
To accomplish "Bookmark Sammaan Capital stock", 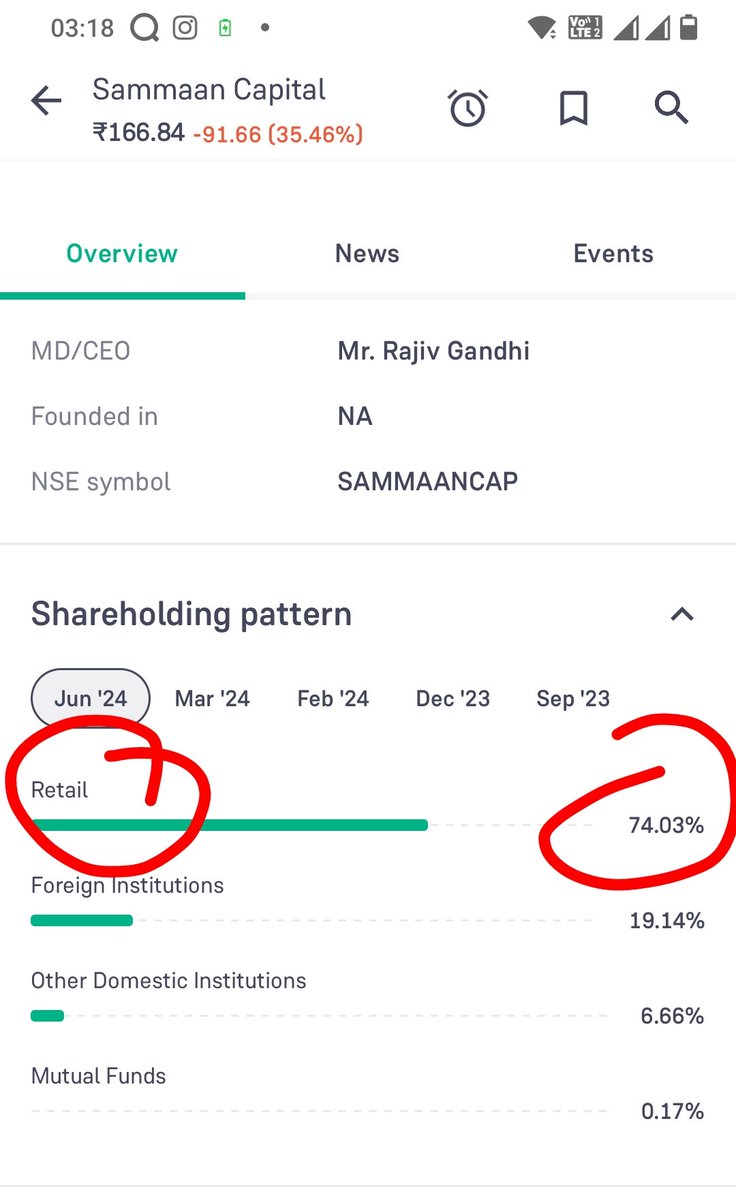I will click(x=573, y=107).
